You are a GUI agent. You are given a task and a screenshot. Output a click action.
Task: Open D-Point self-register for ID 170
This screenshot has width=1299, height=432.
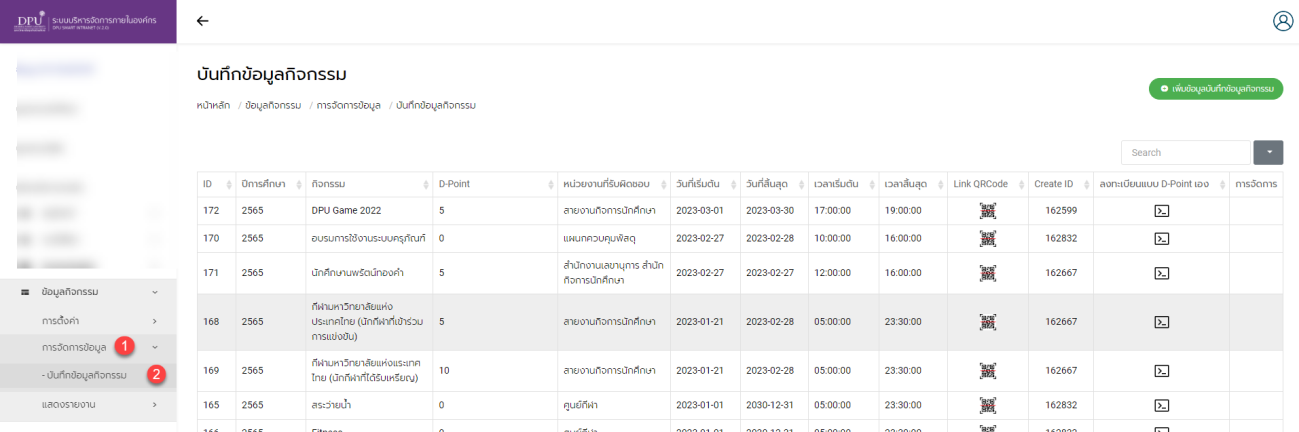click(x=1162, y=238)
